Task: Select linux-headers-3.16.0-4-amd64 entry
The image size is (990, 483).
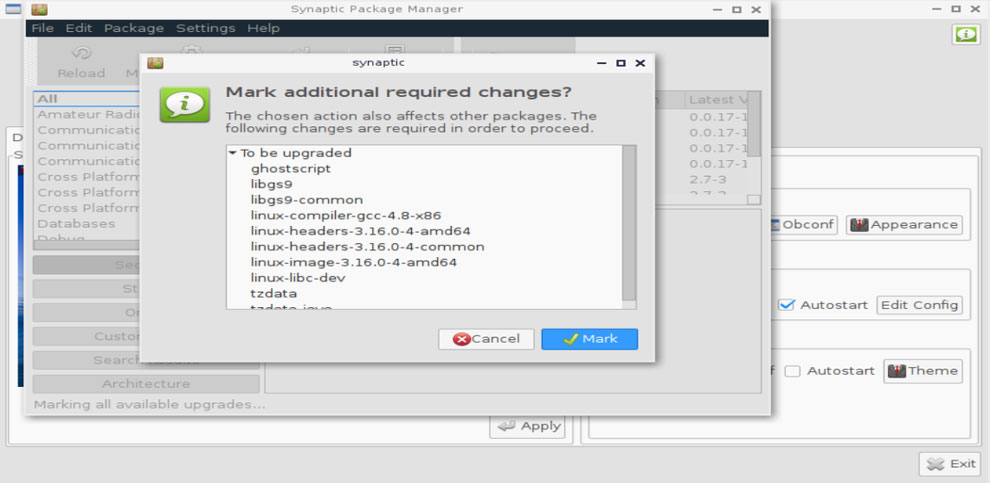Action: (x=360, y=231)
